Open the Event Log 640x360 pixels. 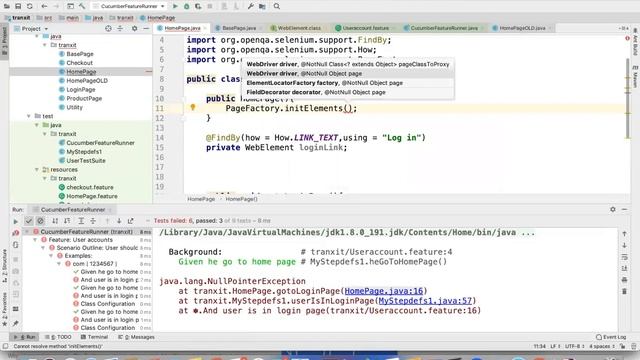[611, 337]
